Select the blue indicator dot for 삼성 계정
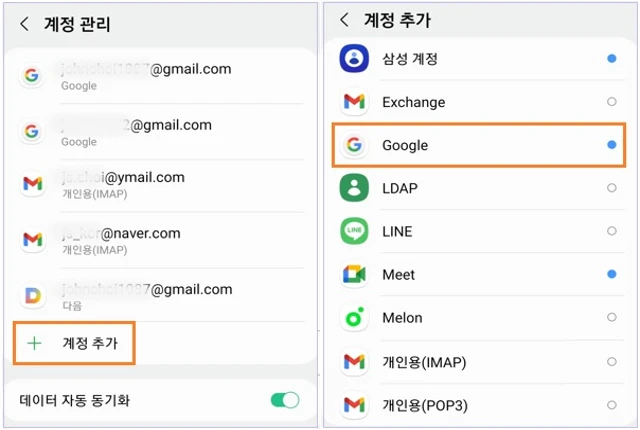Image resolution: width=640 pixels, height=430 pixels. coord(611,58)
